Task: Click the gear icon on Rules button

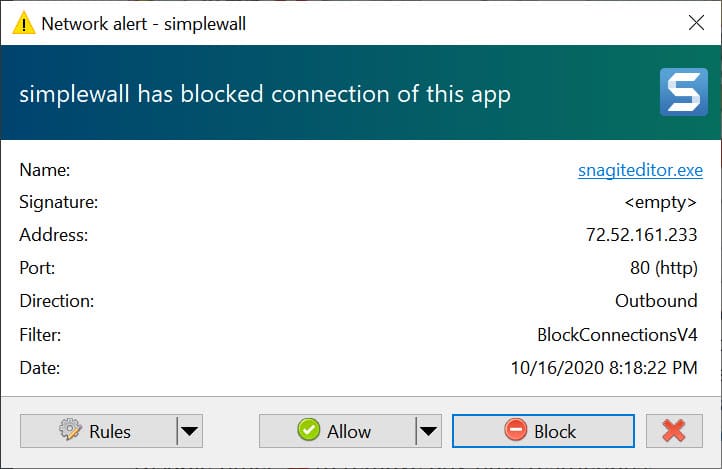Action: coord(70,430)
